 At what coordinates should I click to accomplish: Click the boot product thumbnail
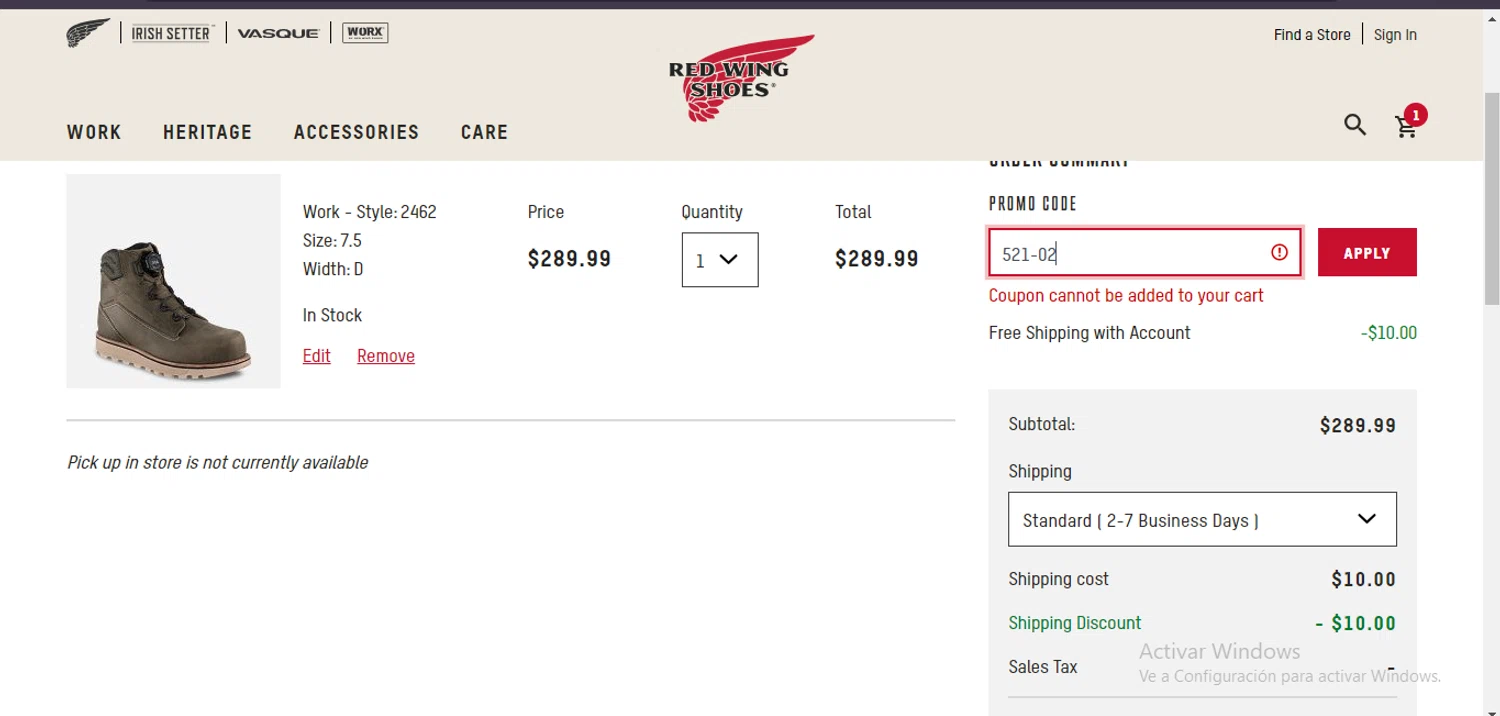[x=174, y=281]
